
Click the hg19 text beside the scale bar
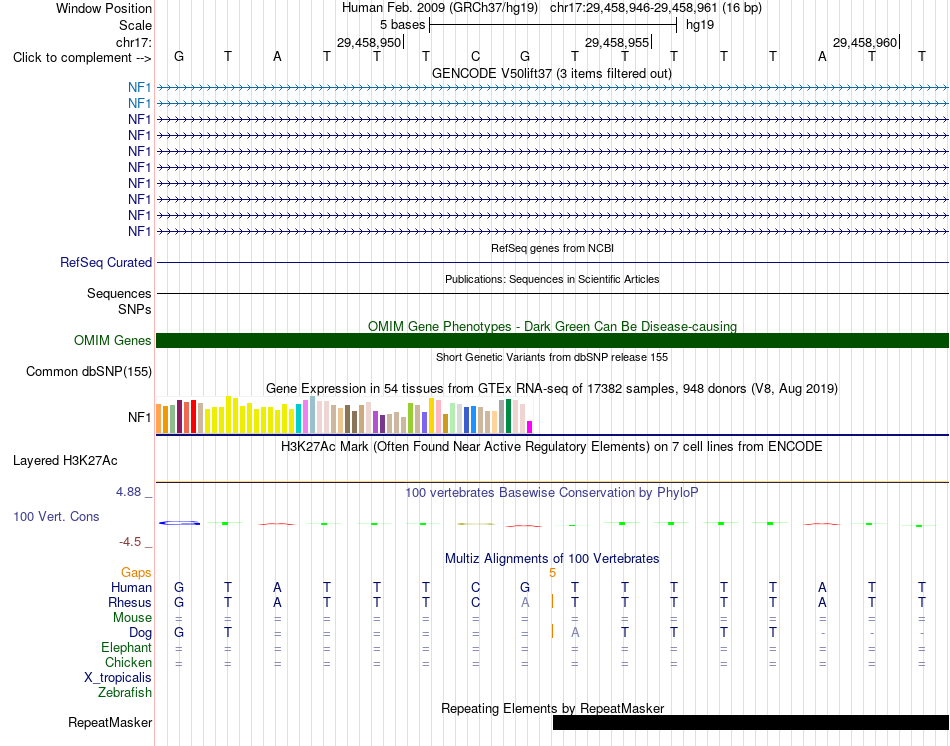pyautogui.click(x=700, y=25)
